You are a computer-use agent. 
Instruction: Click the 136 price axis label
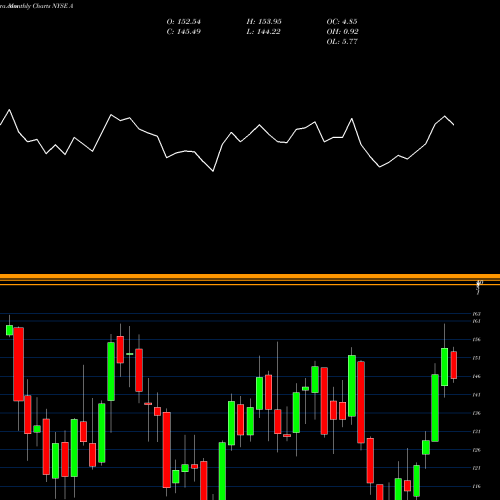477,413
